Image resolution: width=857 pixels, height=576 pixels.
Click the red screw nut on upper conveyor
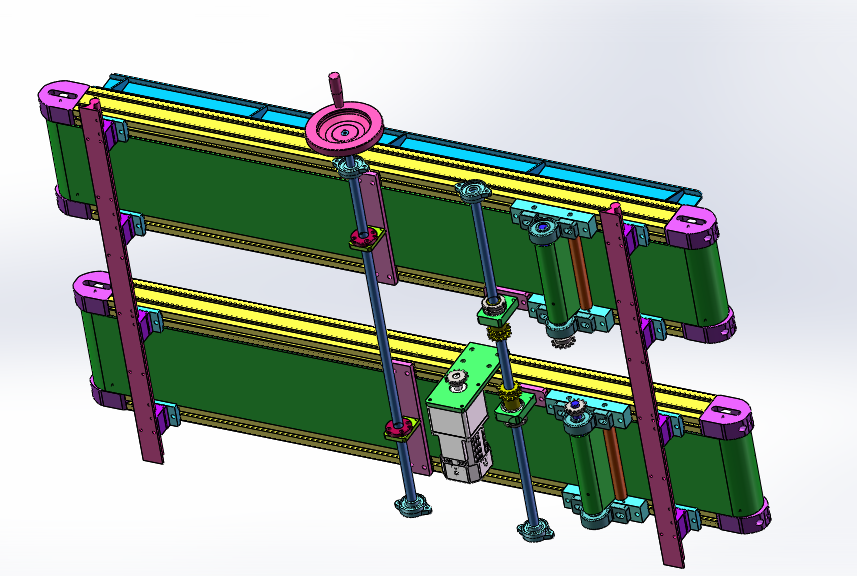click(x=361, y=238)
